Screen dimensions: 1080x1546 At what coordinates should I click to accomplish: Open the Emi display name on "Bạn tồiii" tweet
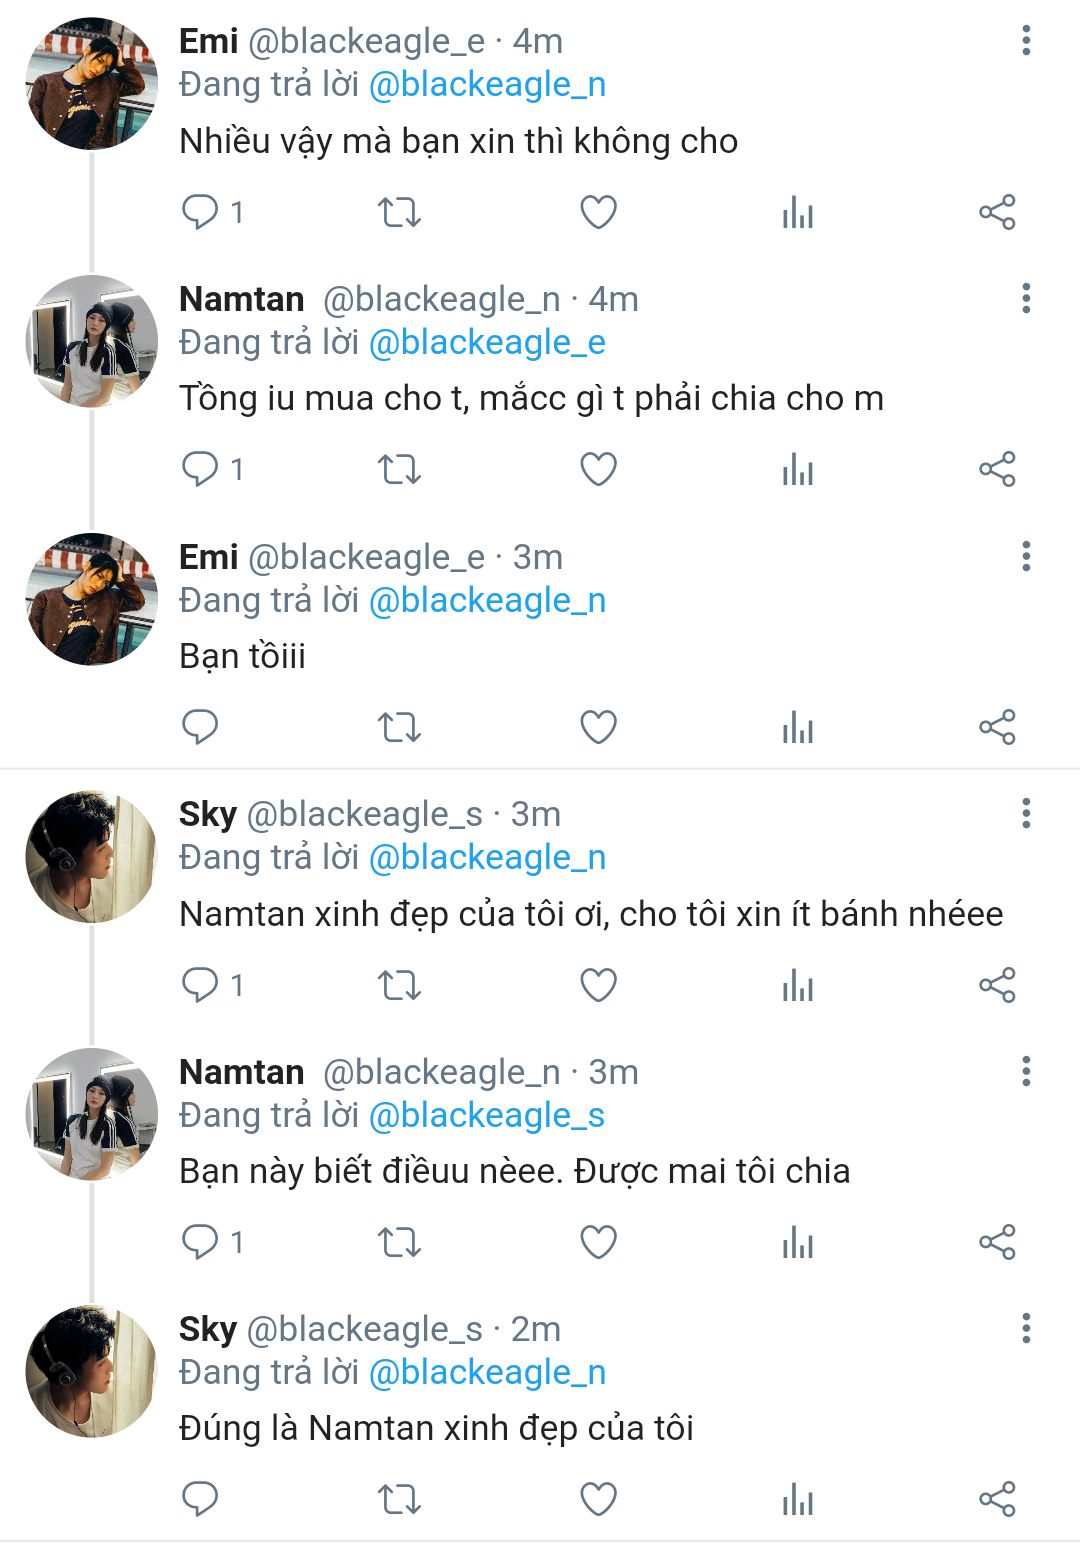(208, 557)
